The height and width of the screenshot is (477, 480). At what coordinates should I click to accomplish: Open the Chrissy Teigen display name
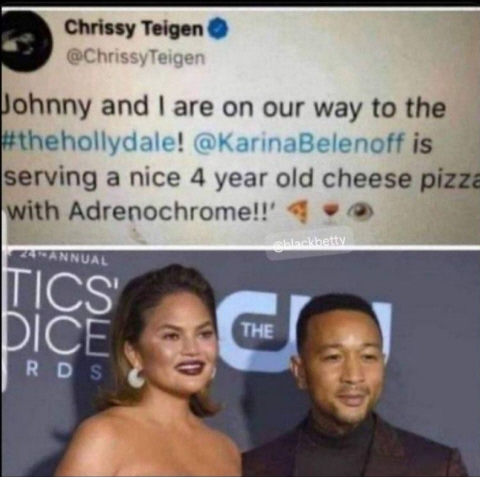point(134,28)
